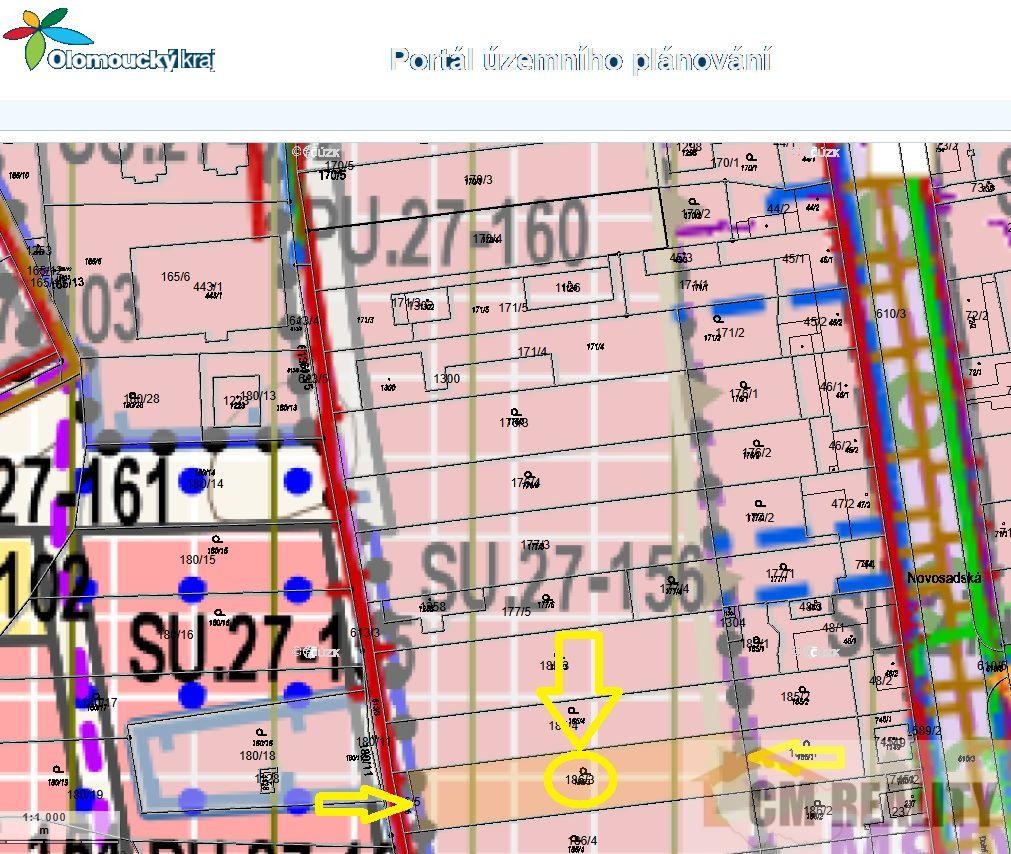Select parcel number 165/6
The height and width of the screenshot is (854, 1011).
click(175, 277)
